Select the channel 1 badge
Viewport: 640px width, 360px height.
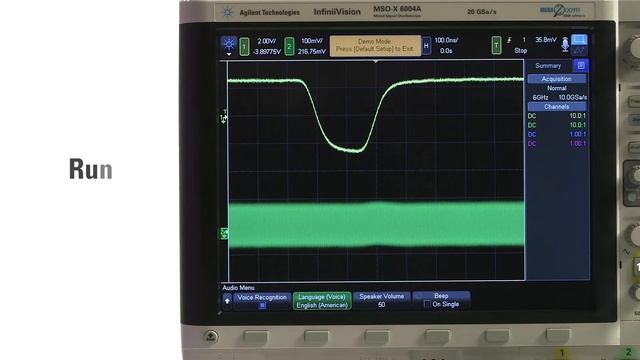[244, 47]
